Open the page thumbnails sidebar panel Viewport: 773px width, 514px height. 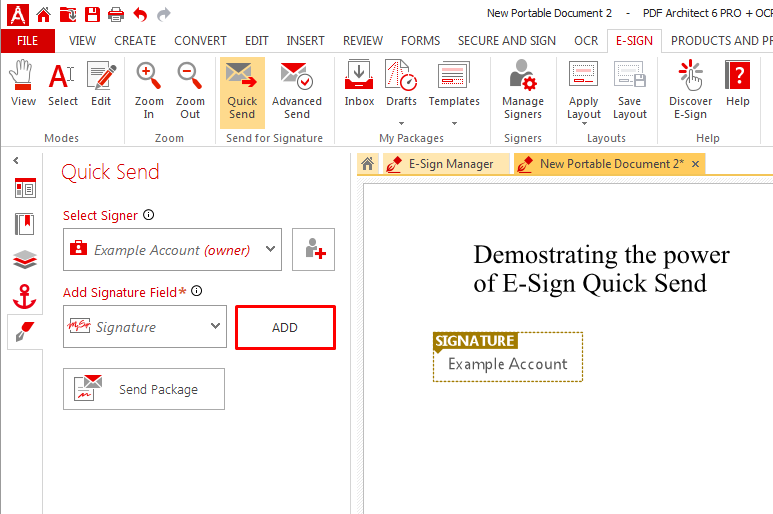[x=25, y=188]
